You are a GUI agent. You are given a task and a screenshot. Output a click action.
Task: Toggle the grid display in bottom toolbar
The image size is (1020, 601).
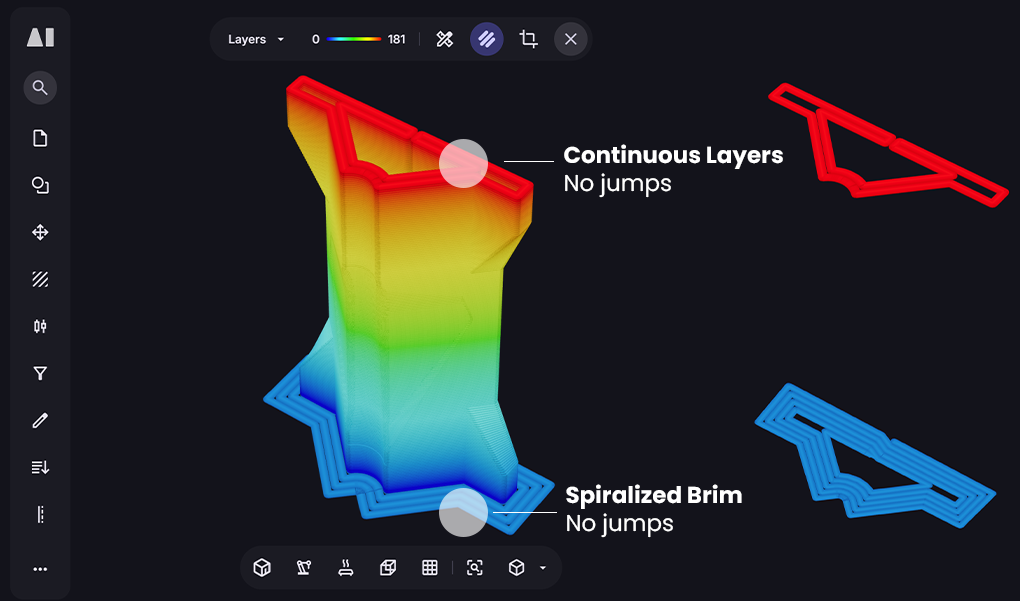click(430, 568)
